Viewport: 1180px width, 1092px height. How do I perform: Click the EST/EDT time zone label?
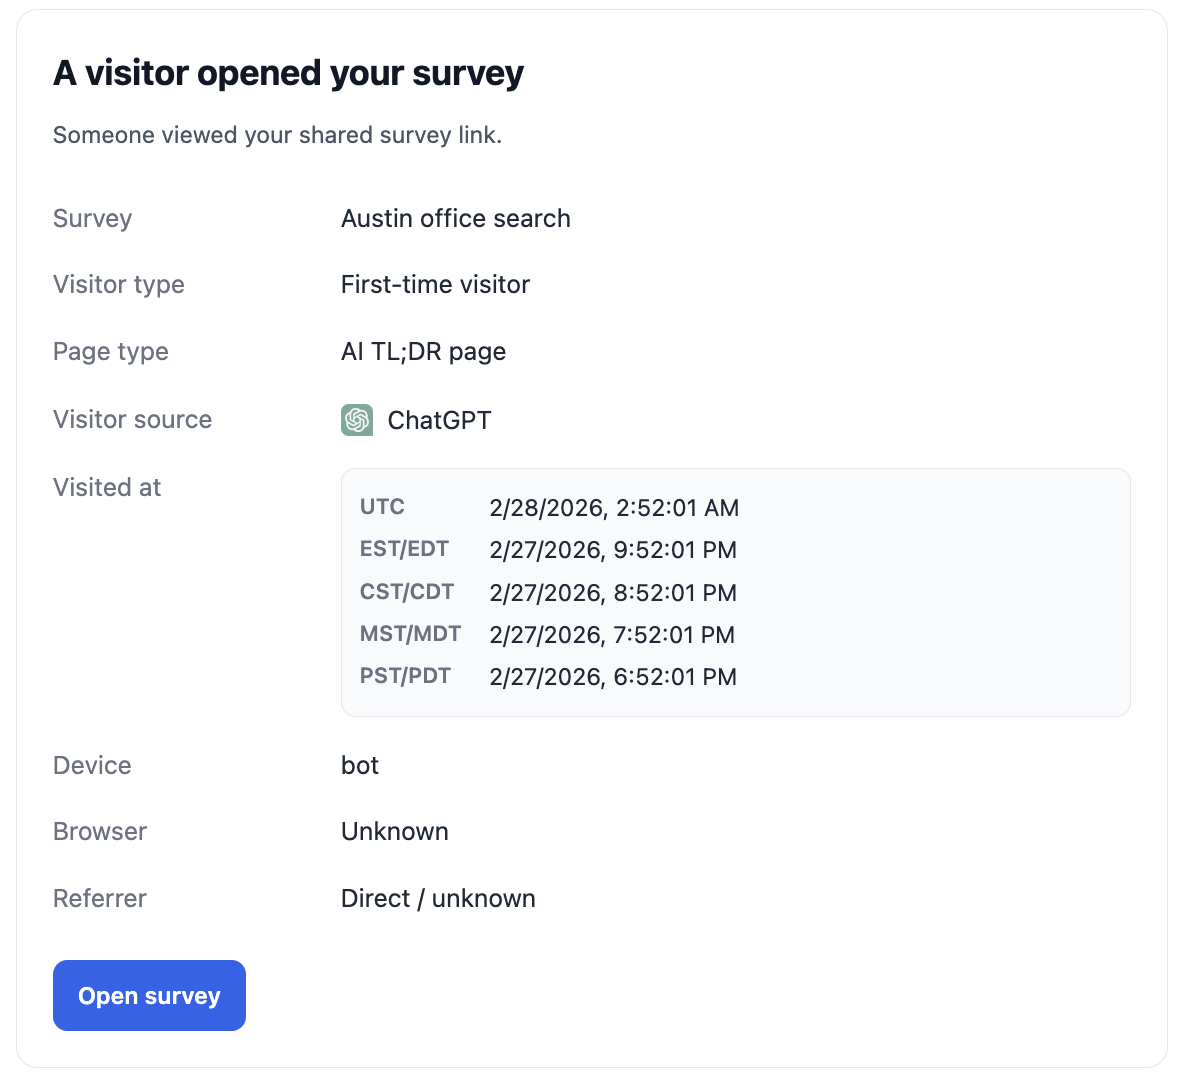[x=405, y=548]
